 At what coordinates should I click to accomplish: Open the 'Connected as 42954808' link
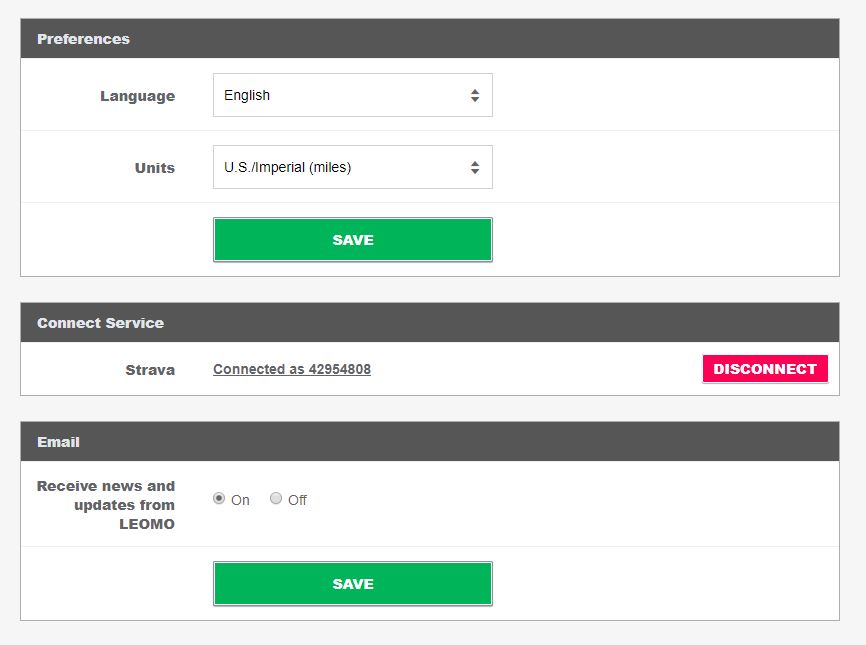[x=292, y=369]
